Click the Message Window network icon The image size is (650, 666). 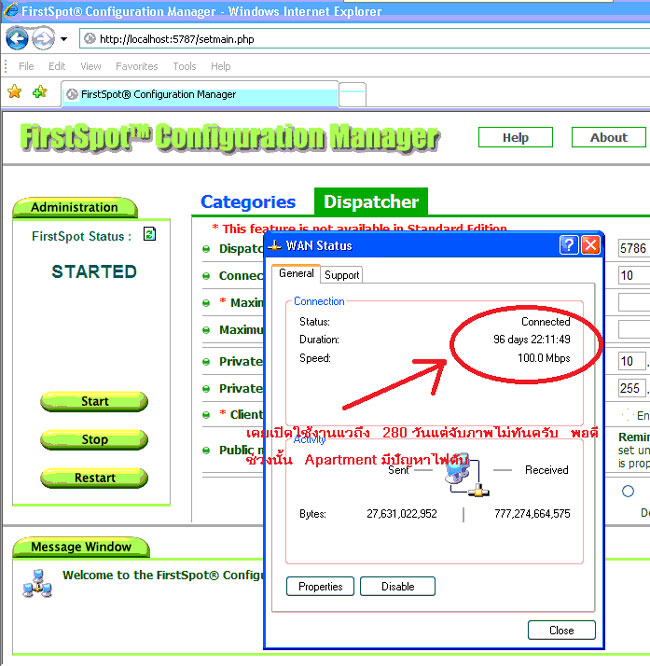37,583
